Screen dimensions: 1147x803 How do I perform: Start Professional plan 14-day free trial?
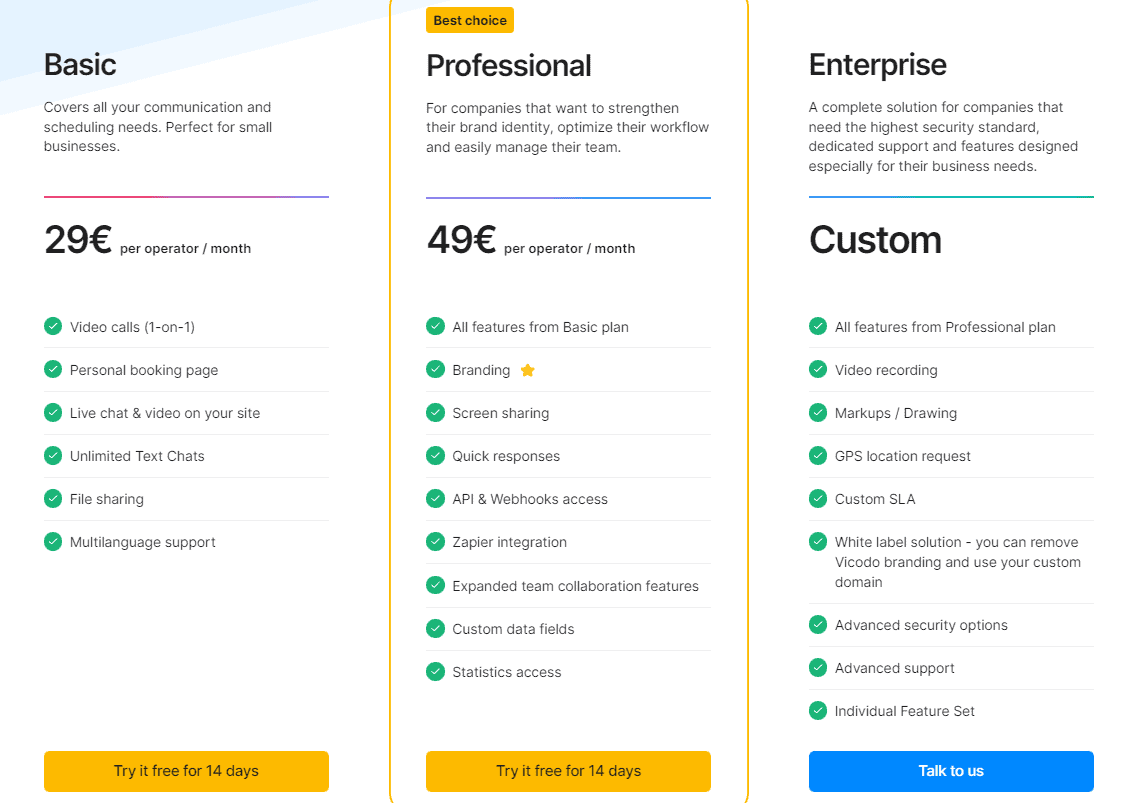pos(568,771)
